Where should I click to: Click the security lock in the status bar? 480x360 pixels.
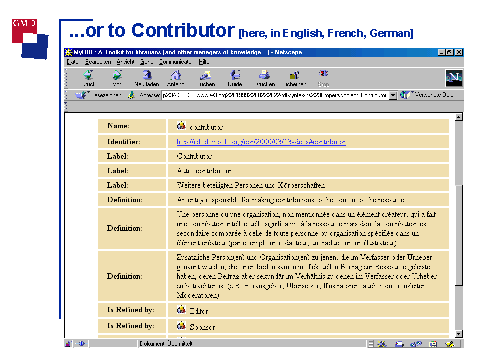tap(68, 343)
